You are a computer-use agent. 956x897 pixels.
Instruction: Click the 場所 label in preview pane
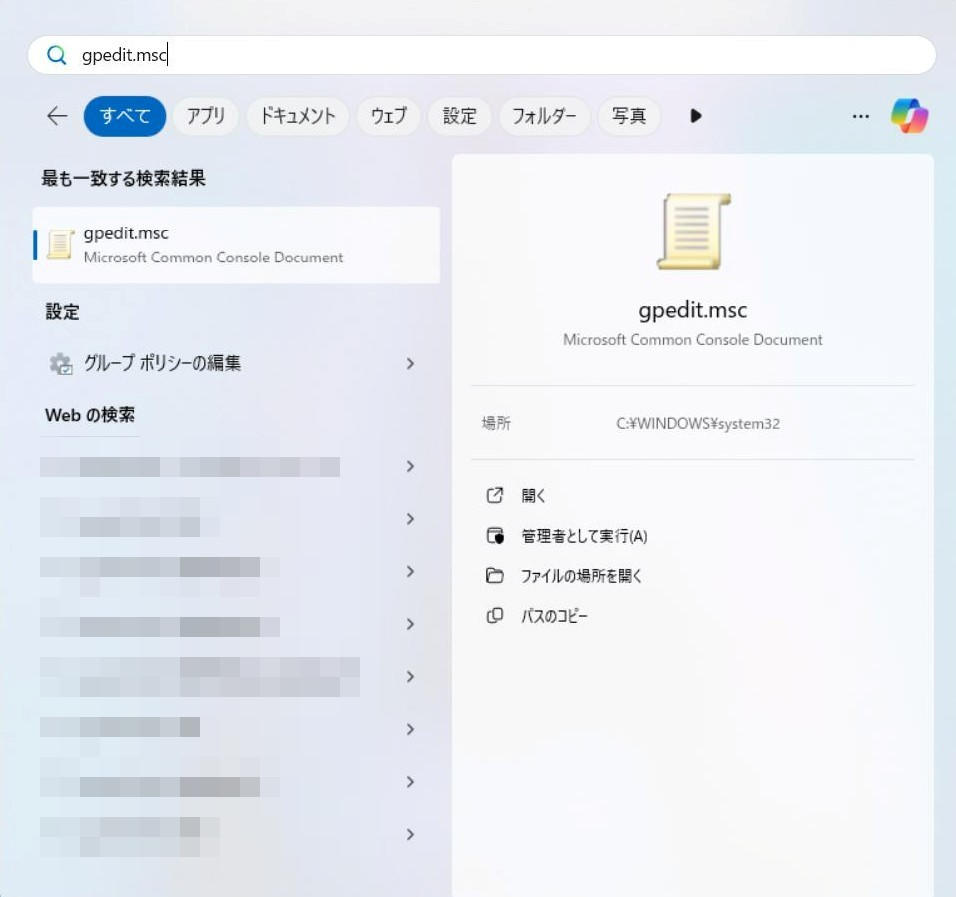(x=496, y=424)
